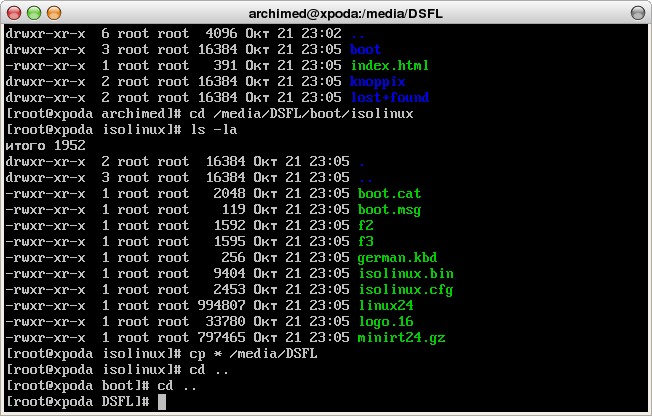Click the 'boot.msg' file name

pyautogui.click(x=390, y=210)
